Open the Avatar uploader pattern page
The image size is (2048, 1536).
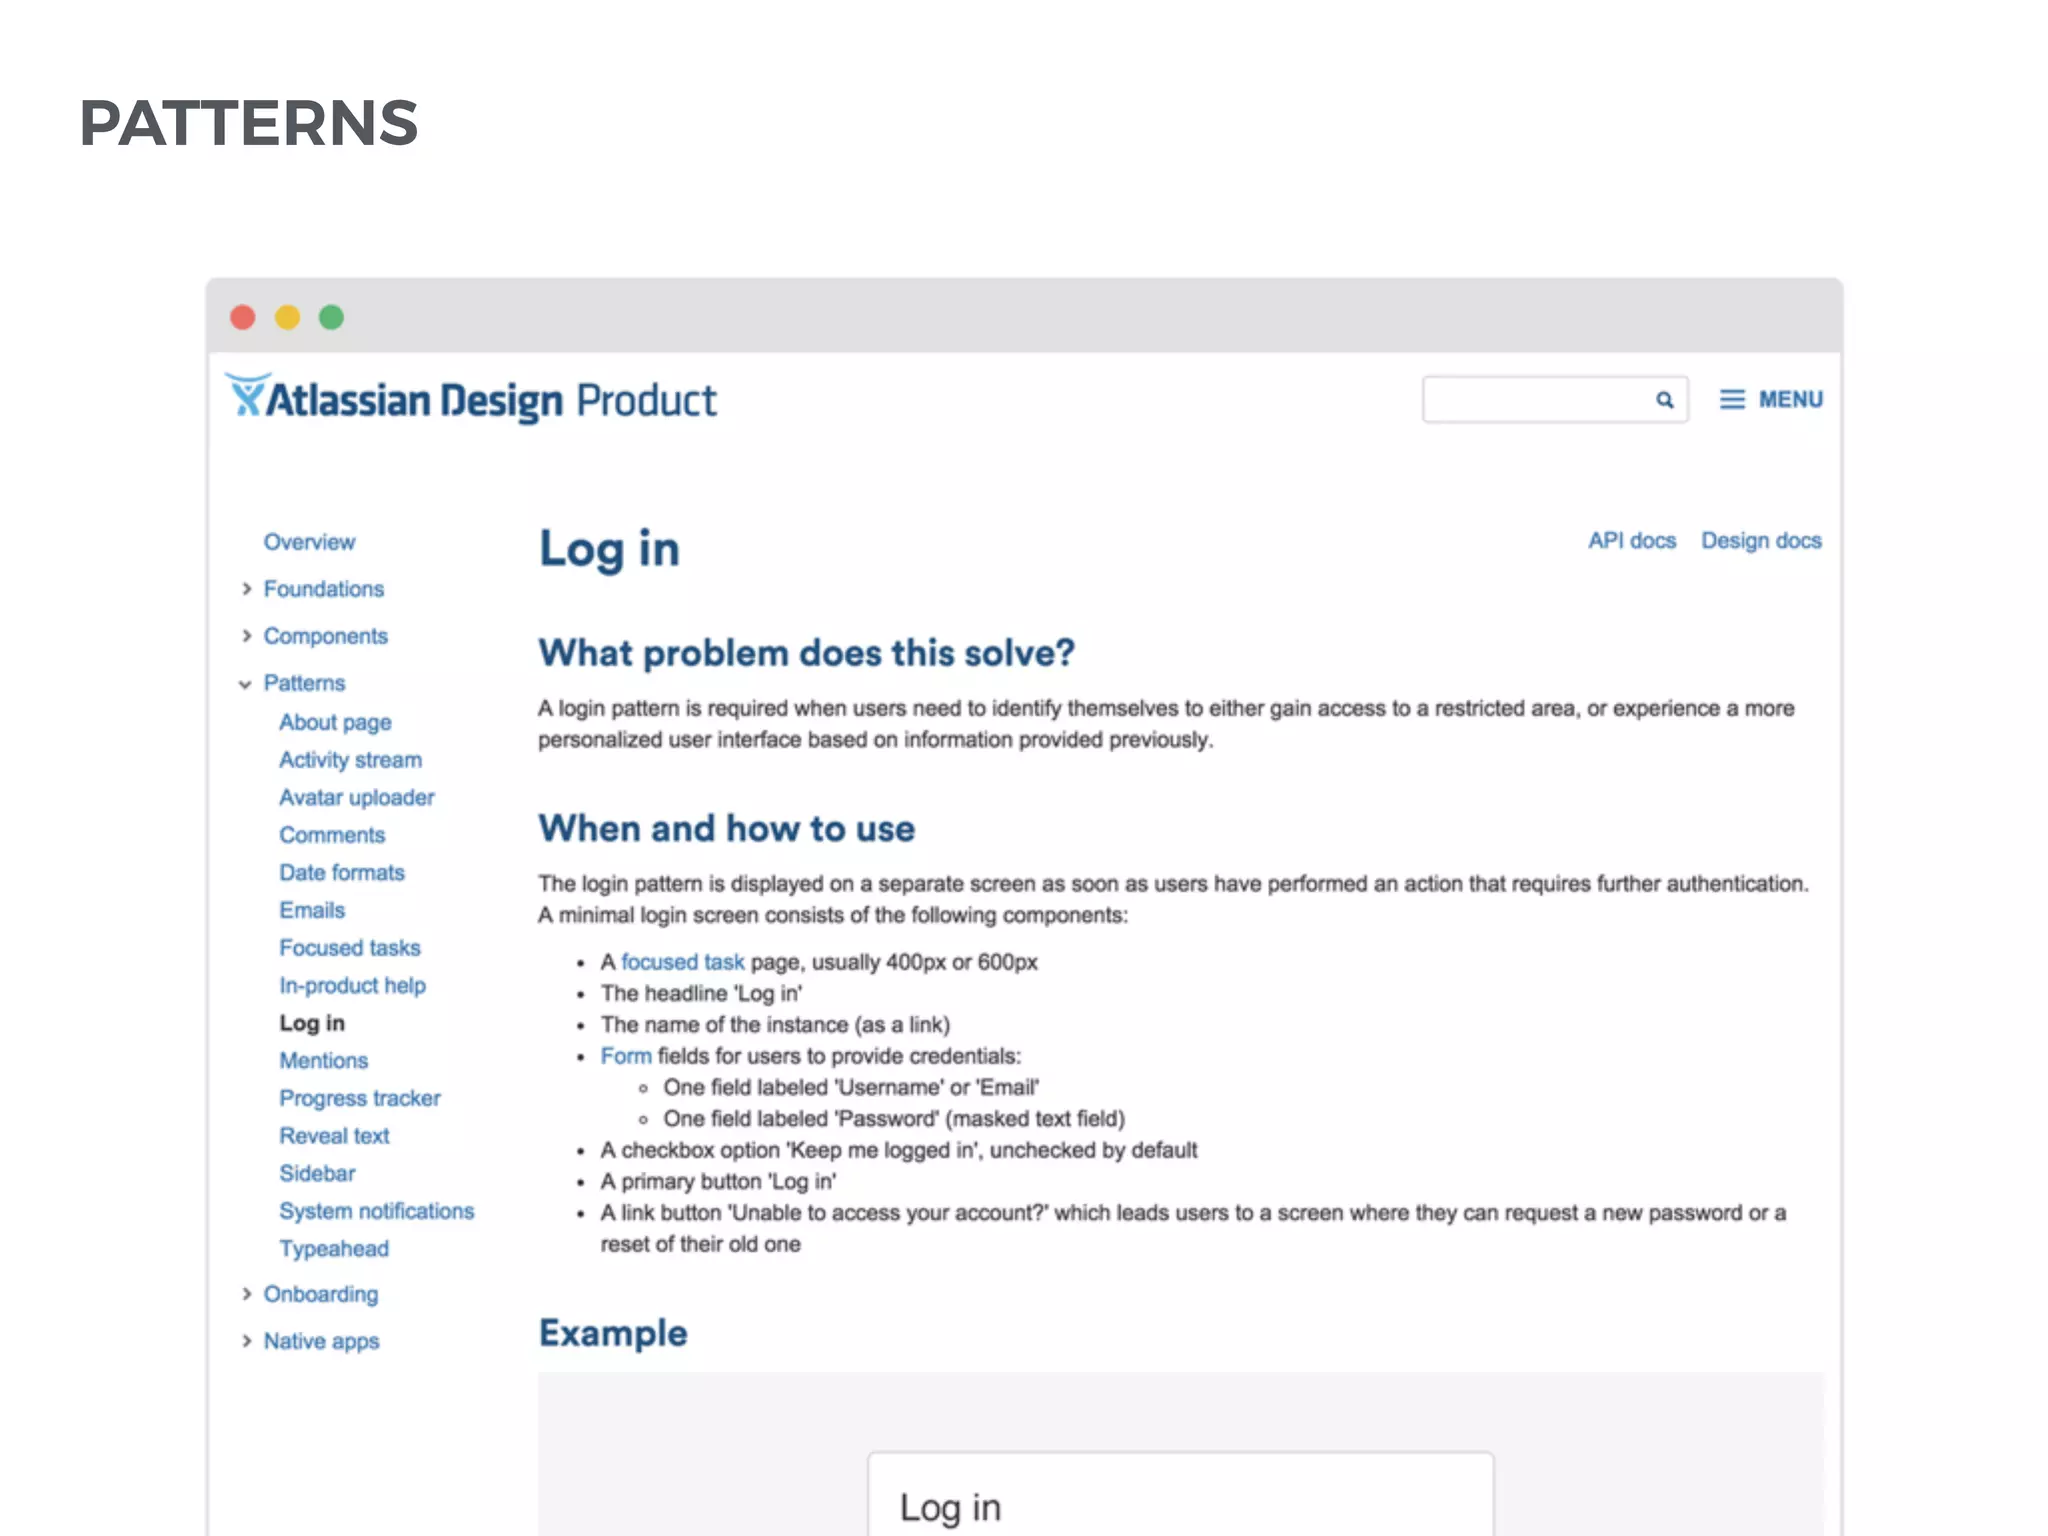pos(357,798)
